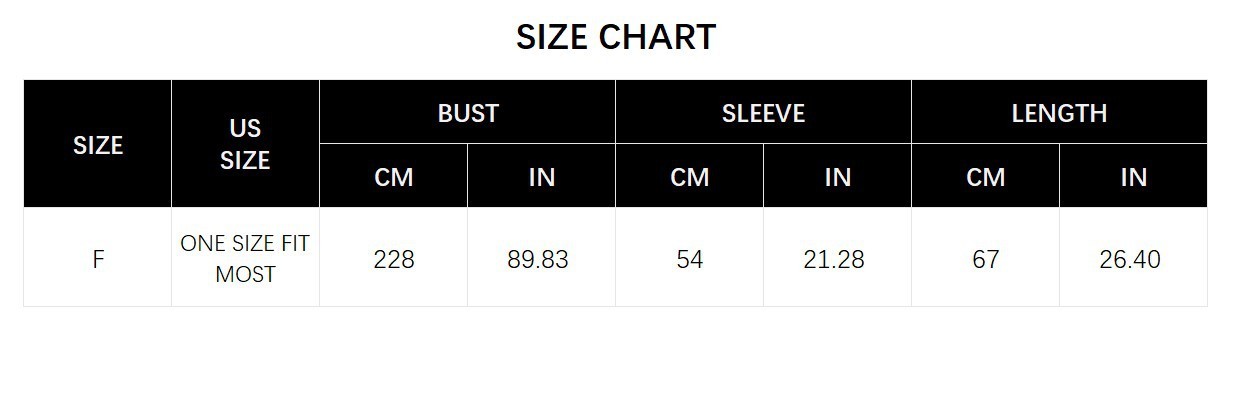
Task: Select the US SIZE column header
Action: [x=245, y=144]
